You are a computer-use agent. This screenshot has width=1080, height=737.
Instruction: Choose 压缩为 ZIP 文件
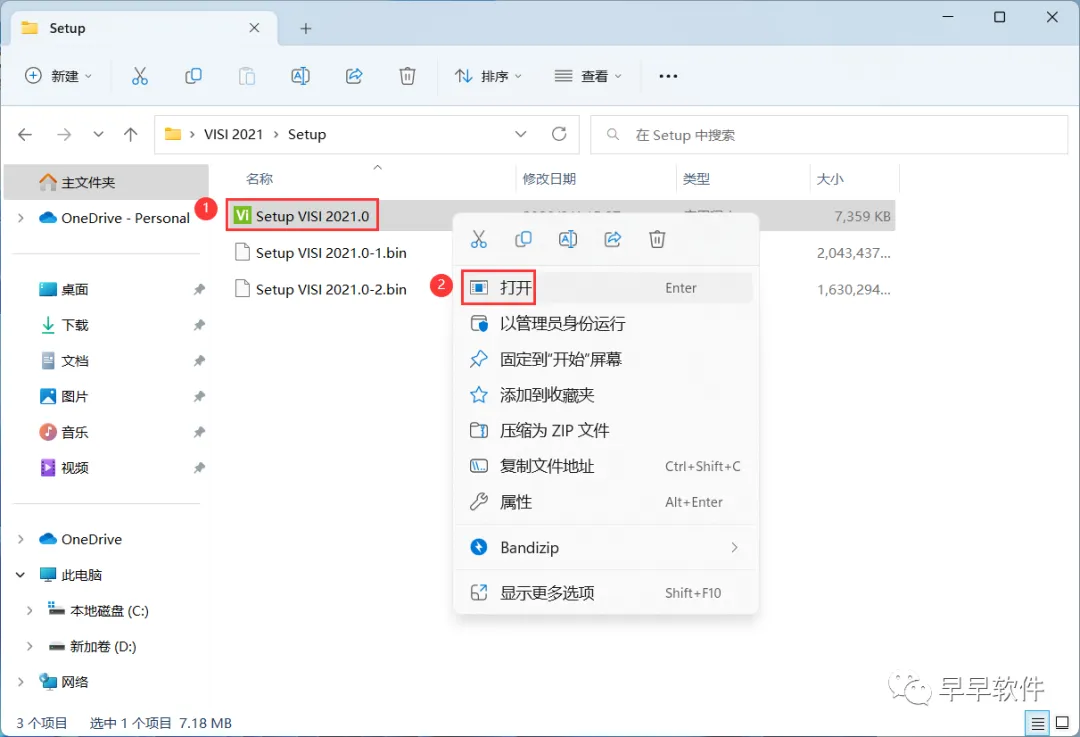607,430
